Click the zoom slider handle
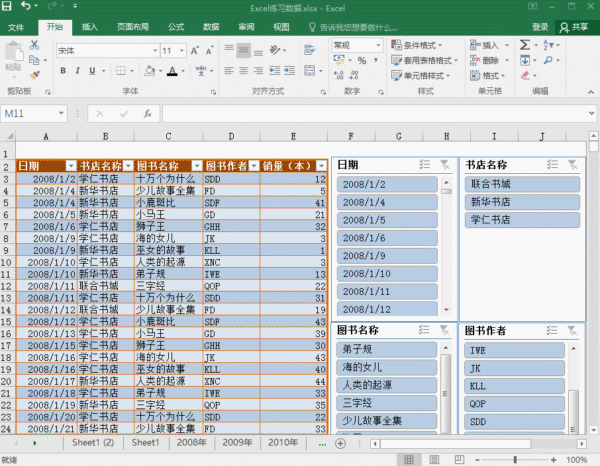This screenshot has width=600, height=466. pos(515,459)
